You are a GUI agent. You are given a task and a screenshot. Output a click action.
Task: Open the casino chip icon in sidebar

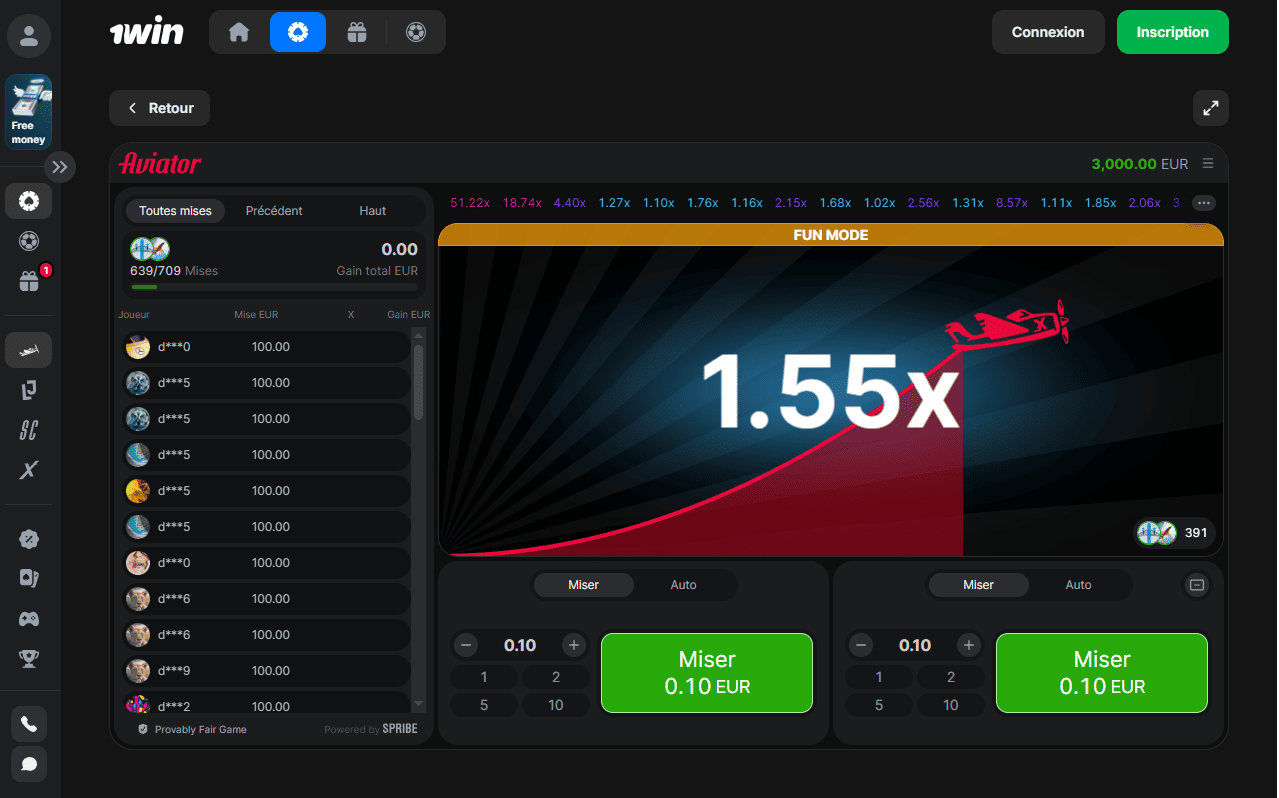(29, 201)
